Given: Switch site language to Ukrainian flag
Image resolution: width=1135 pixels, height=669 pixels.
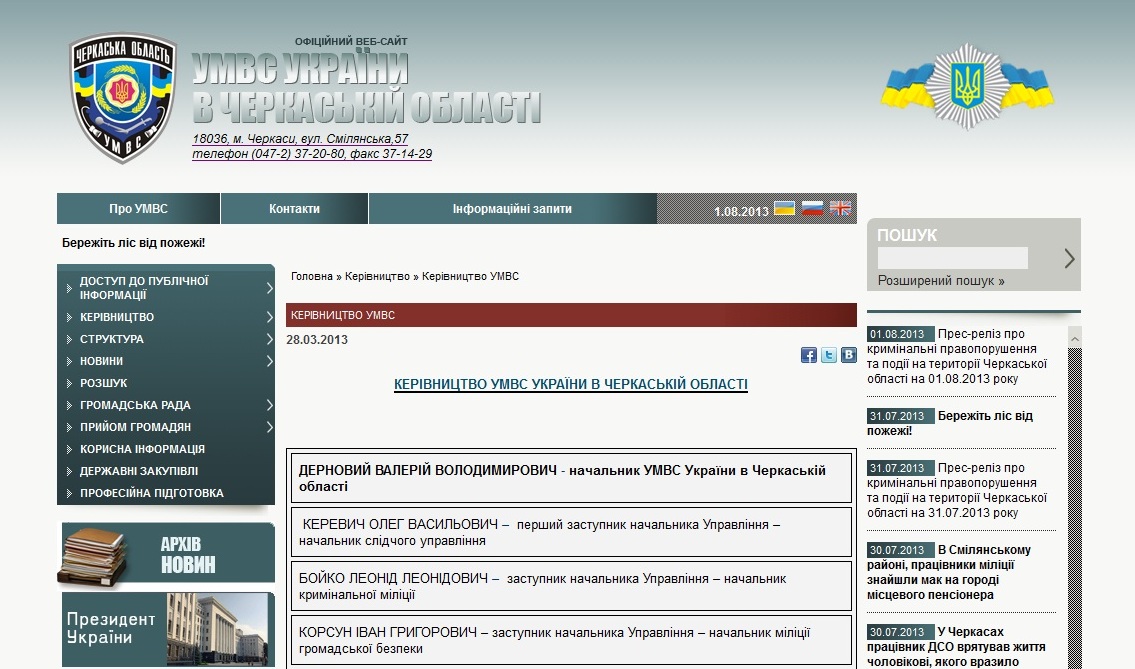Looking at the screenshot, I should coord(784,209).
